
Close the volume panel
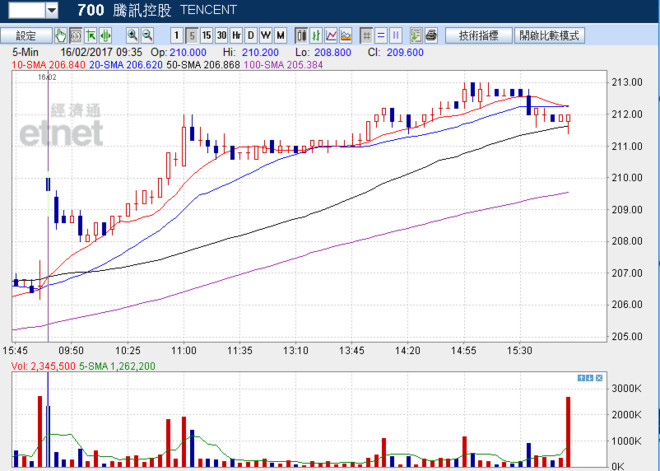[599, 378]
